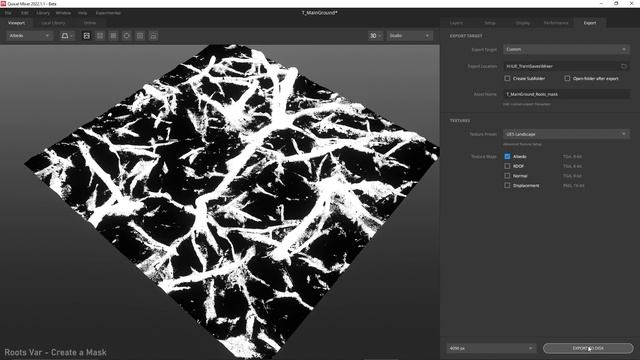Click the edit custom export parameters link
This screenshot has height=360, width=640.
click(x=527, y=104)
